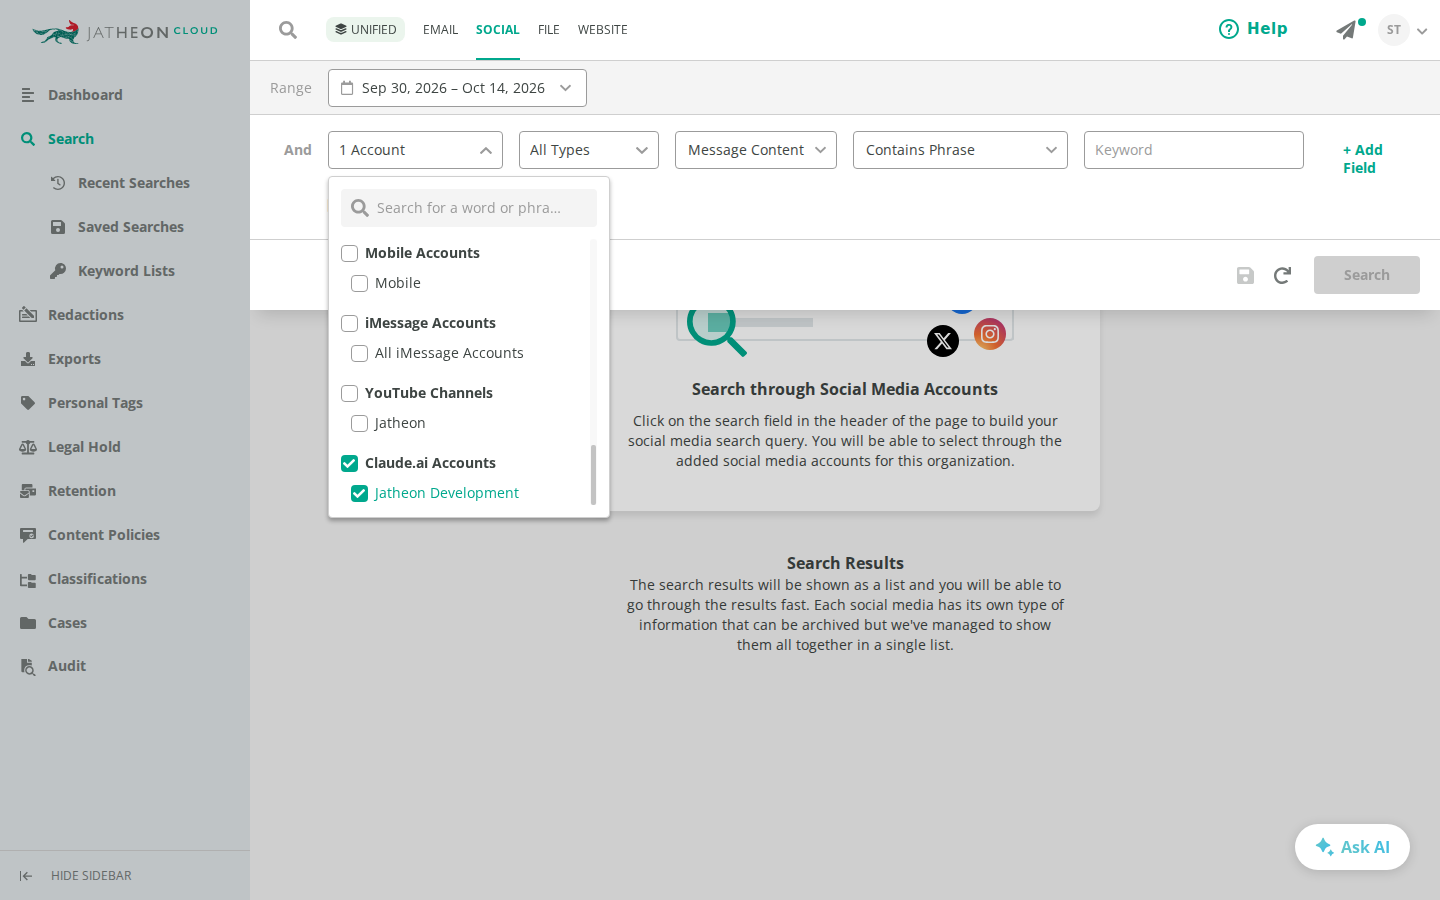The height and width of the screenshot is (900, 1440).
Task: Click the save search floppy icon
Action: (1245, 275)
